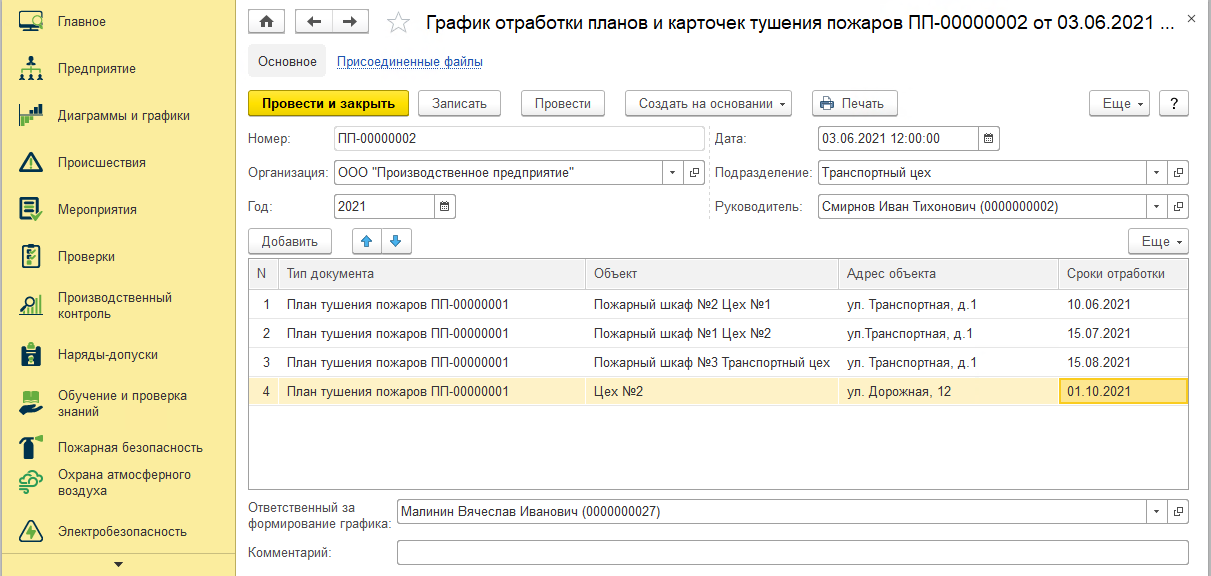Open the Ответственный record in a form
The height and width of the screenshot is (576, 1211).
pyautogui.click(x=1179, y=512)
